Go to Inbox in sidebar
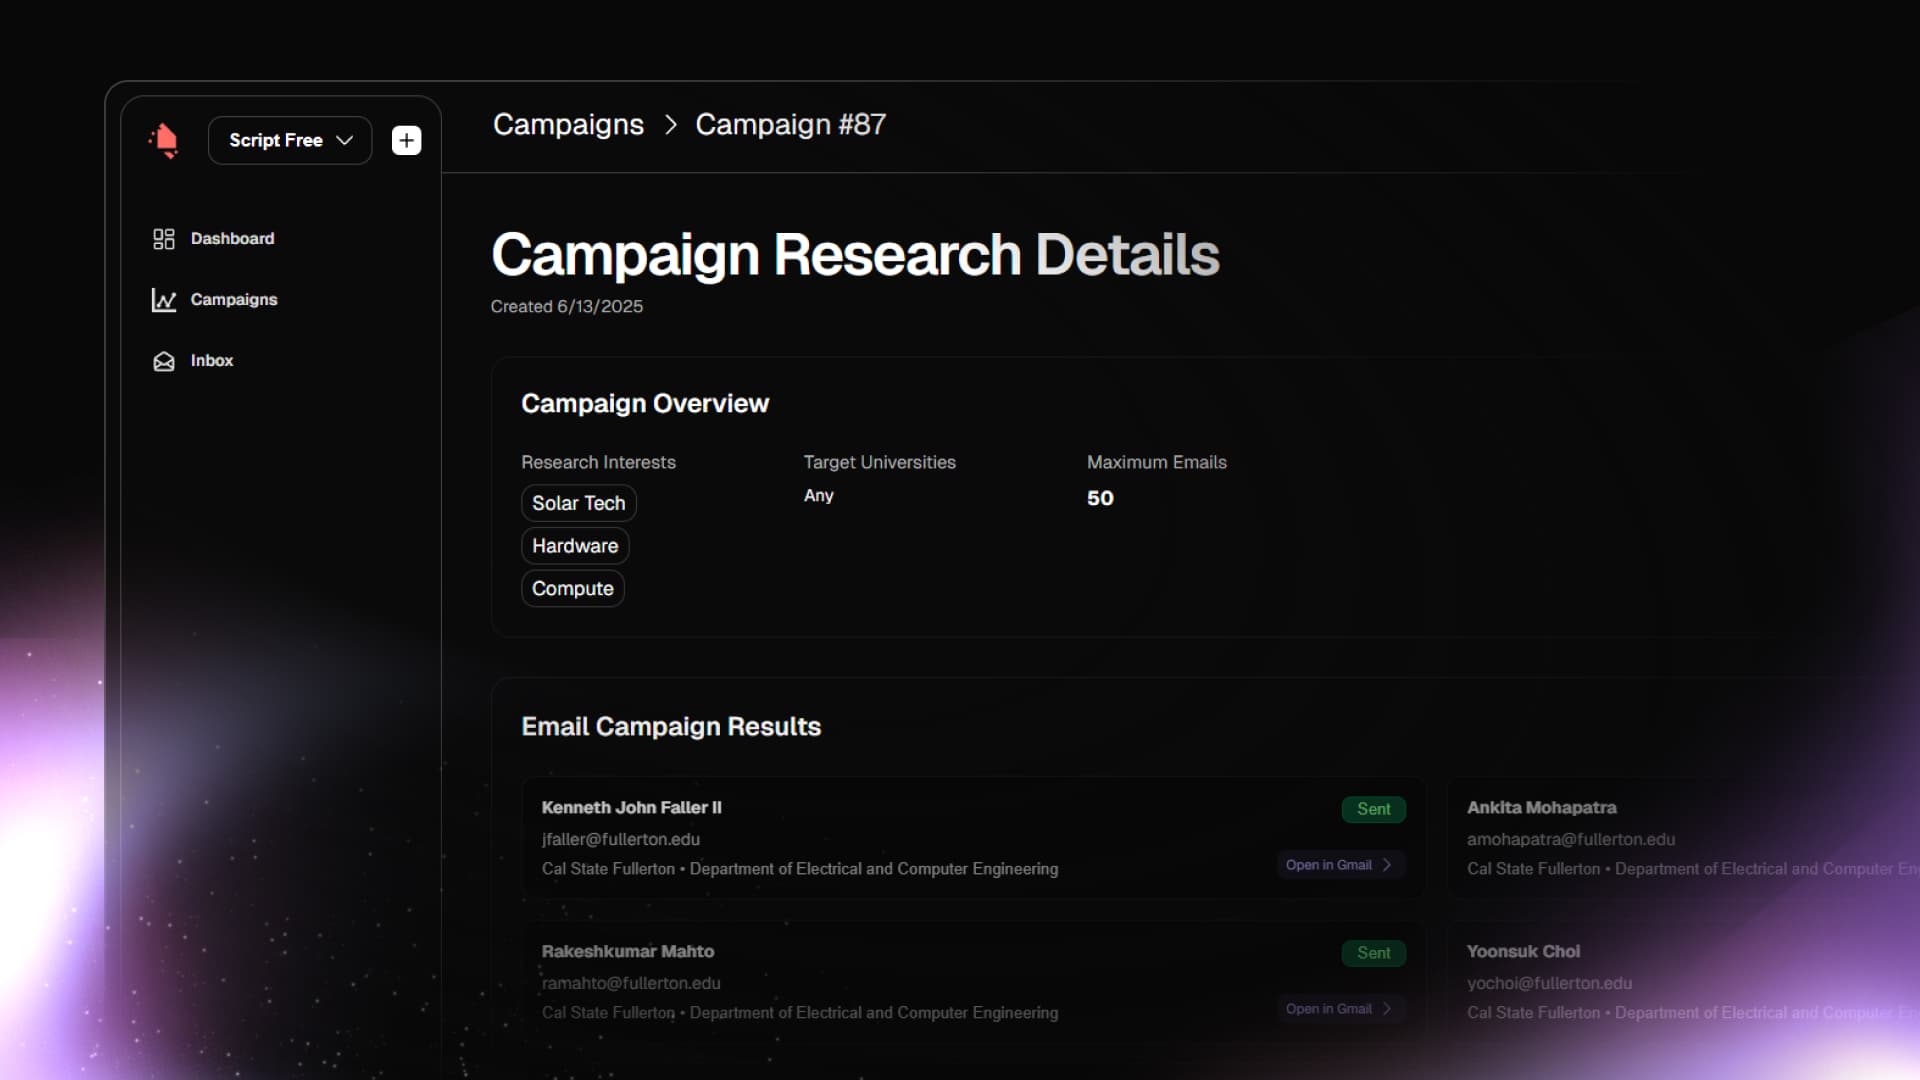Image resolution: width=1920 pixels, height=1080 pixels. pyautogui.click(x=211, y=361)
